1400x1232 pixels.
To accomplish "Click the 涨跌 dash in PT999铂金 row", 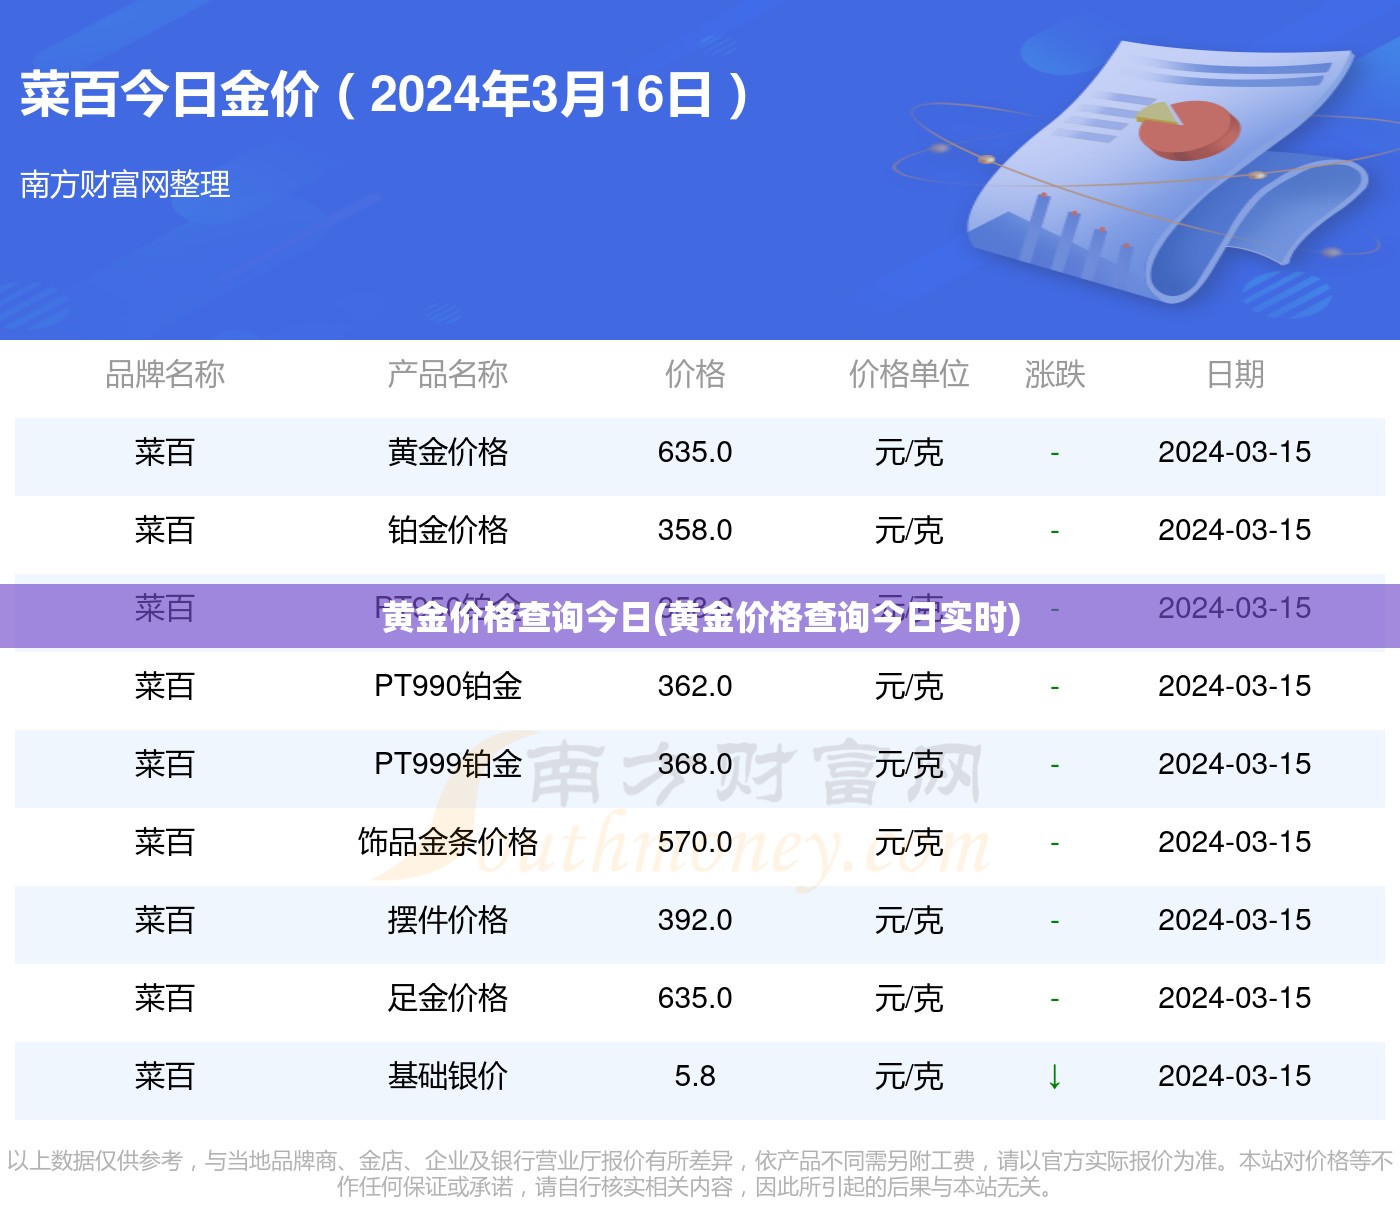I will (1055, 766).
